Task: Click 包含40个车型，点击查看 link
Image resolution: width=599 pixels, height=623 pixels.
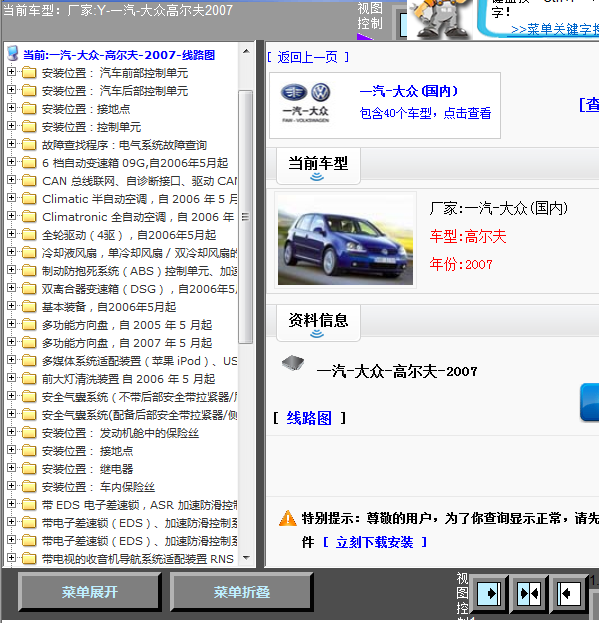Action: (425, 113)
